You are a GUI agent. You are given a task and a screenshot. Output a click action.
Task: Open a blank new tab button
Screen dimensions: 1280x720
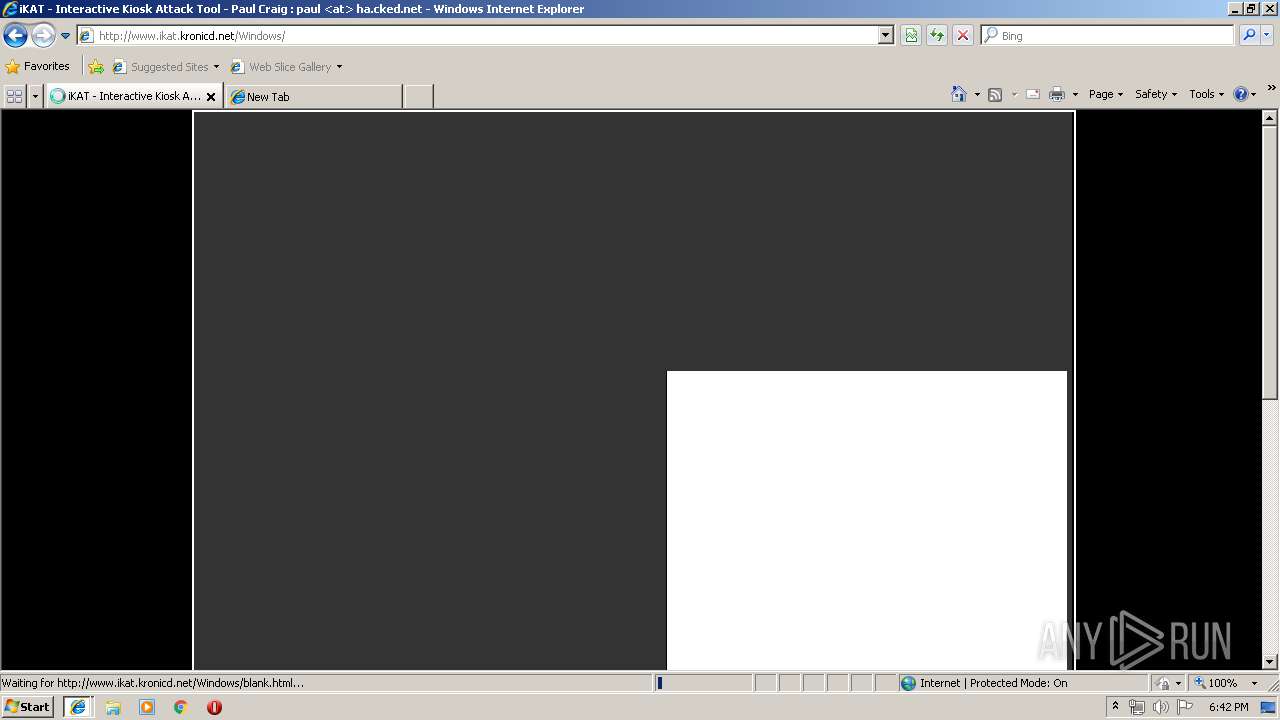tap(418, 96)
